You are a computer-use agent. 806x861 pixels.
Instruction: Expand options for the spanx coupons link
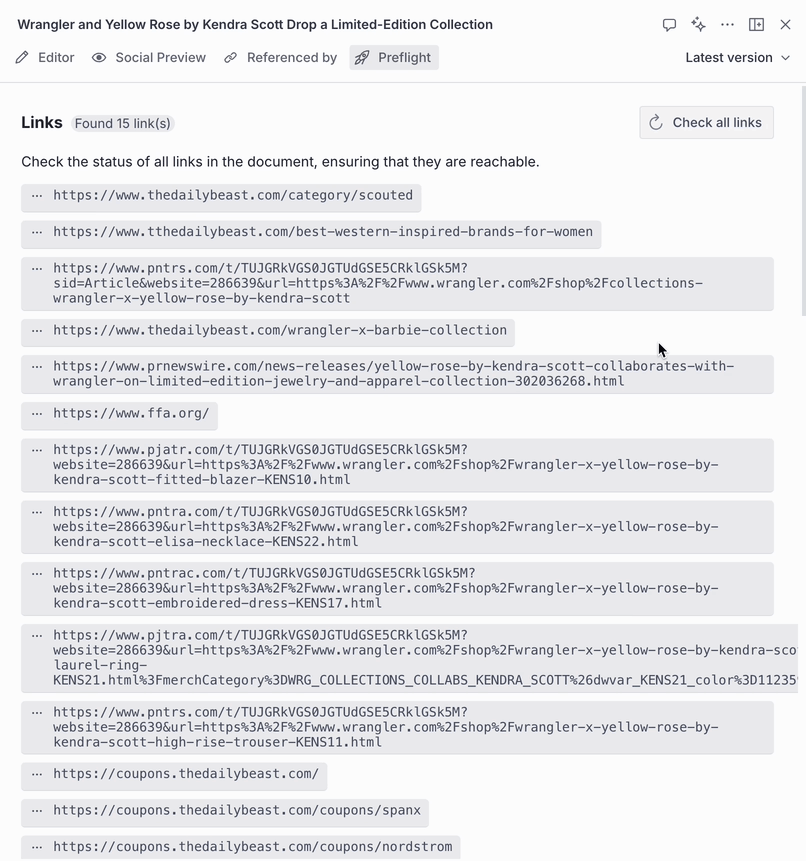pyautogui.click(x=37, y=812)
